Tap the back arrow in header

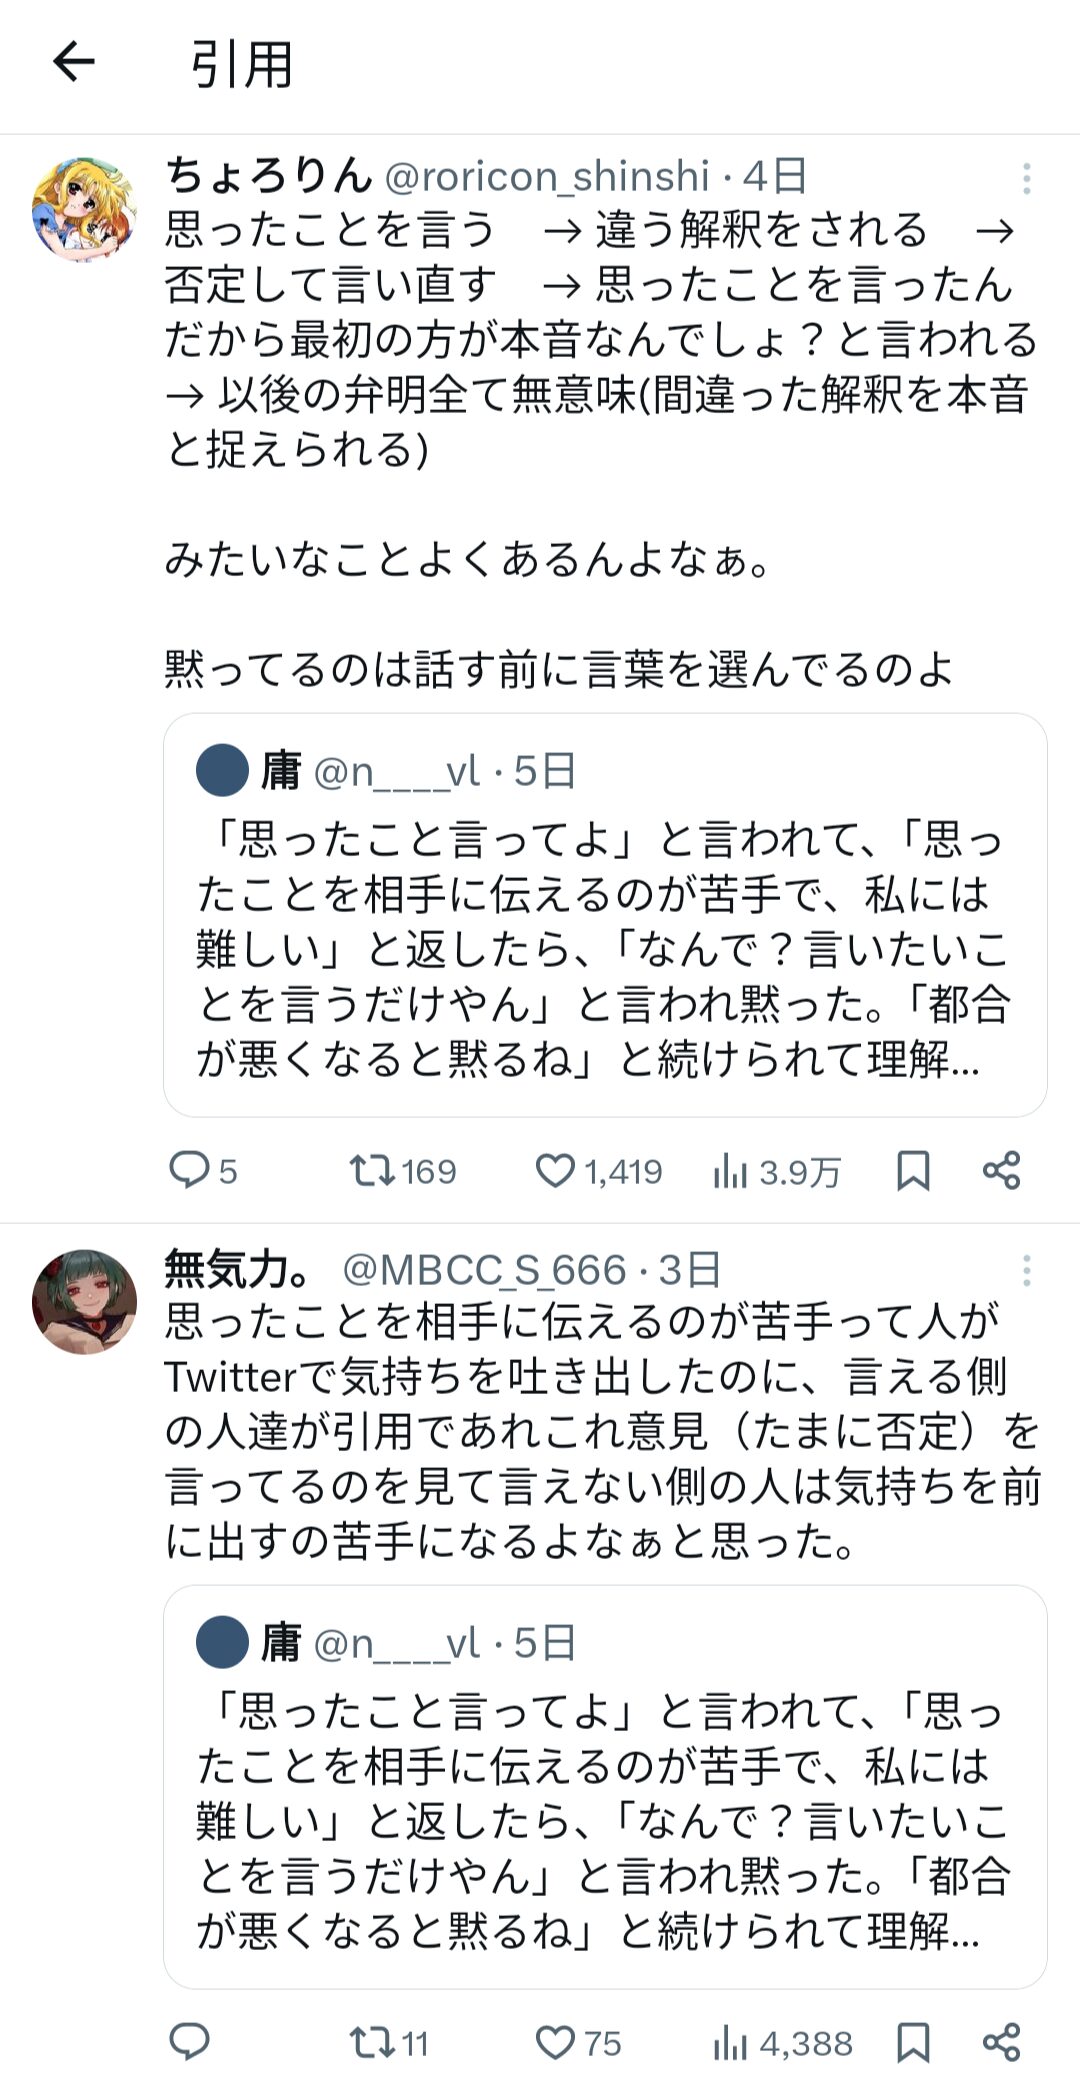73,62
